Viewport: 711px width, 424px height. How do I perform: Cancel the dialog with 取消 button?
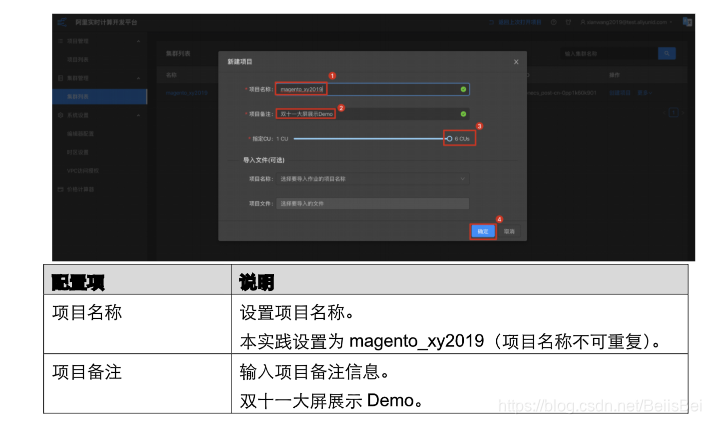click(x=509, y=232)
